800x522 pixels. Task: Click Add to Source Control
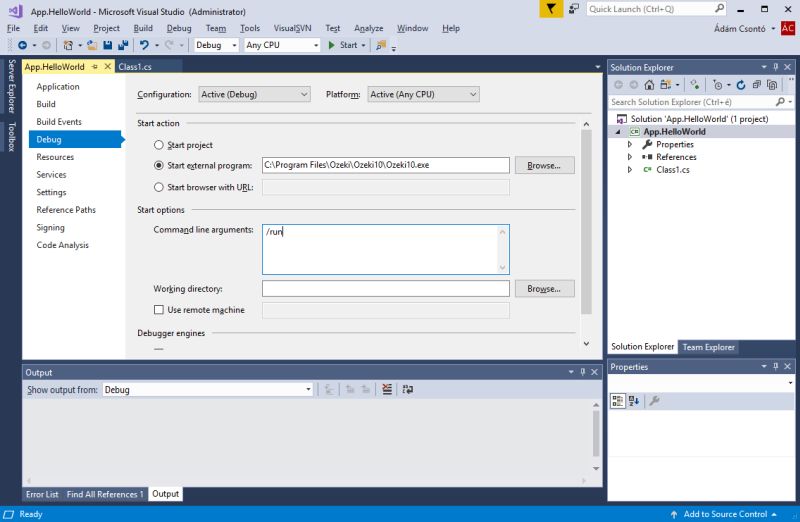(x=724, y=514)
